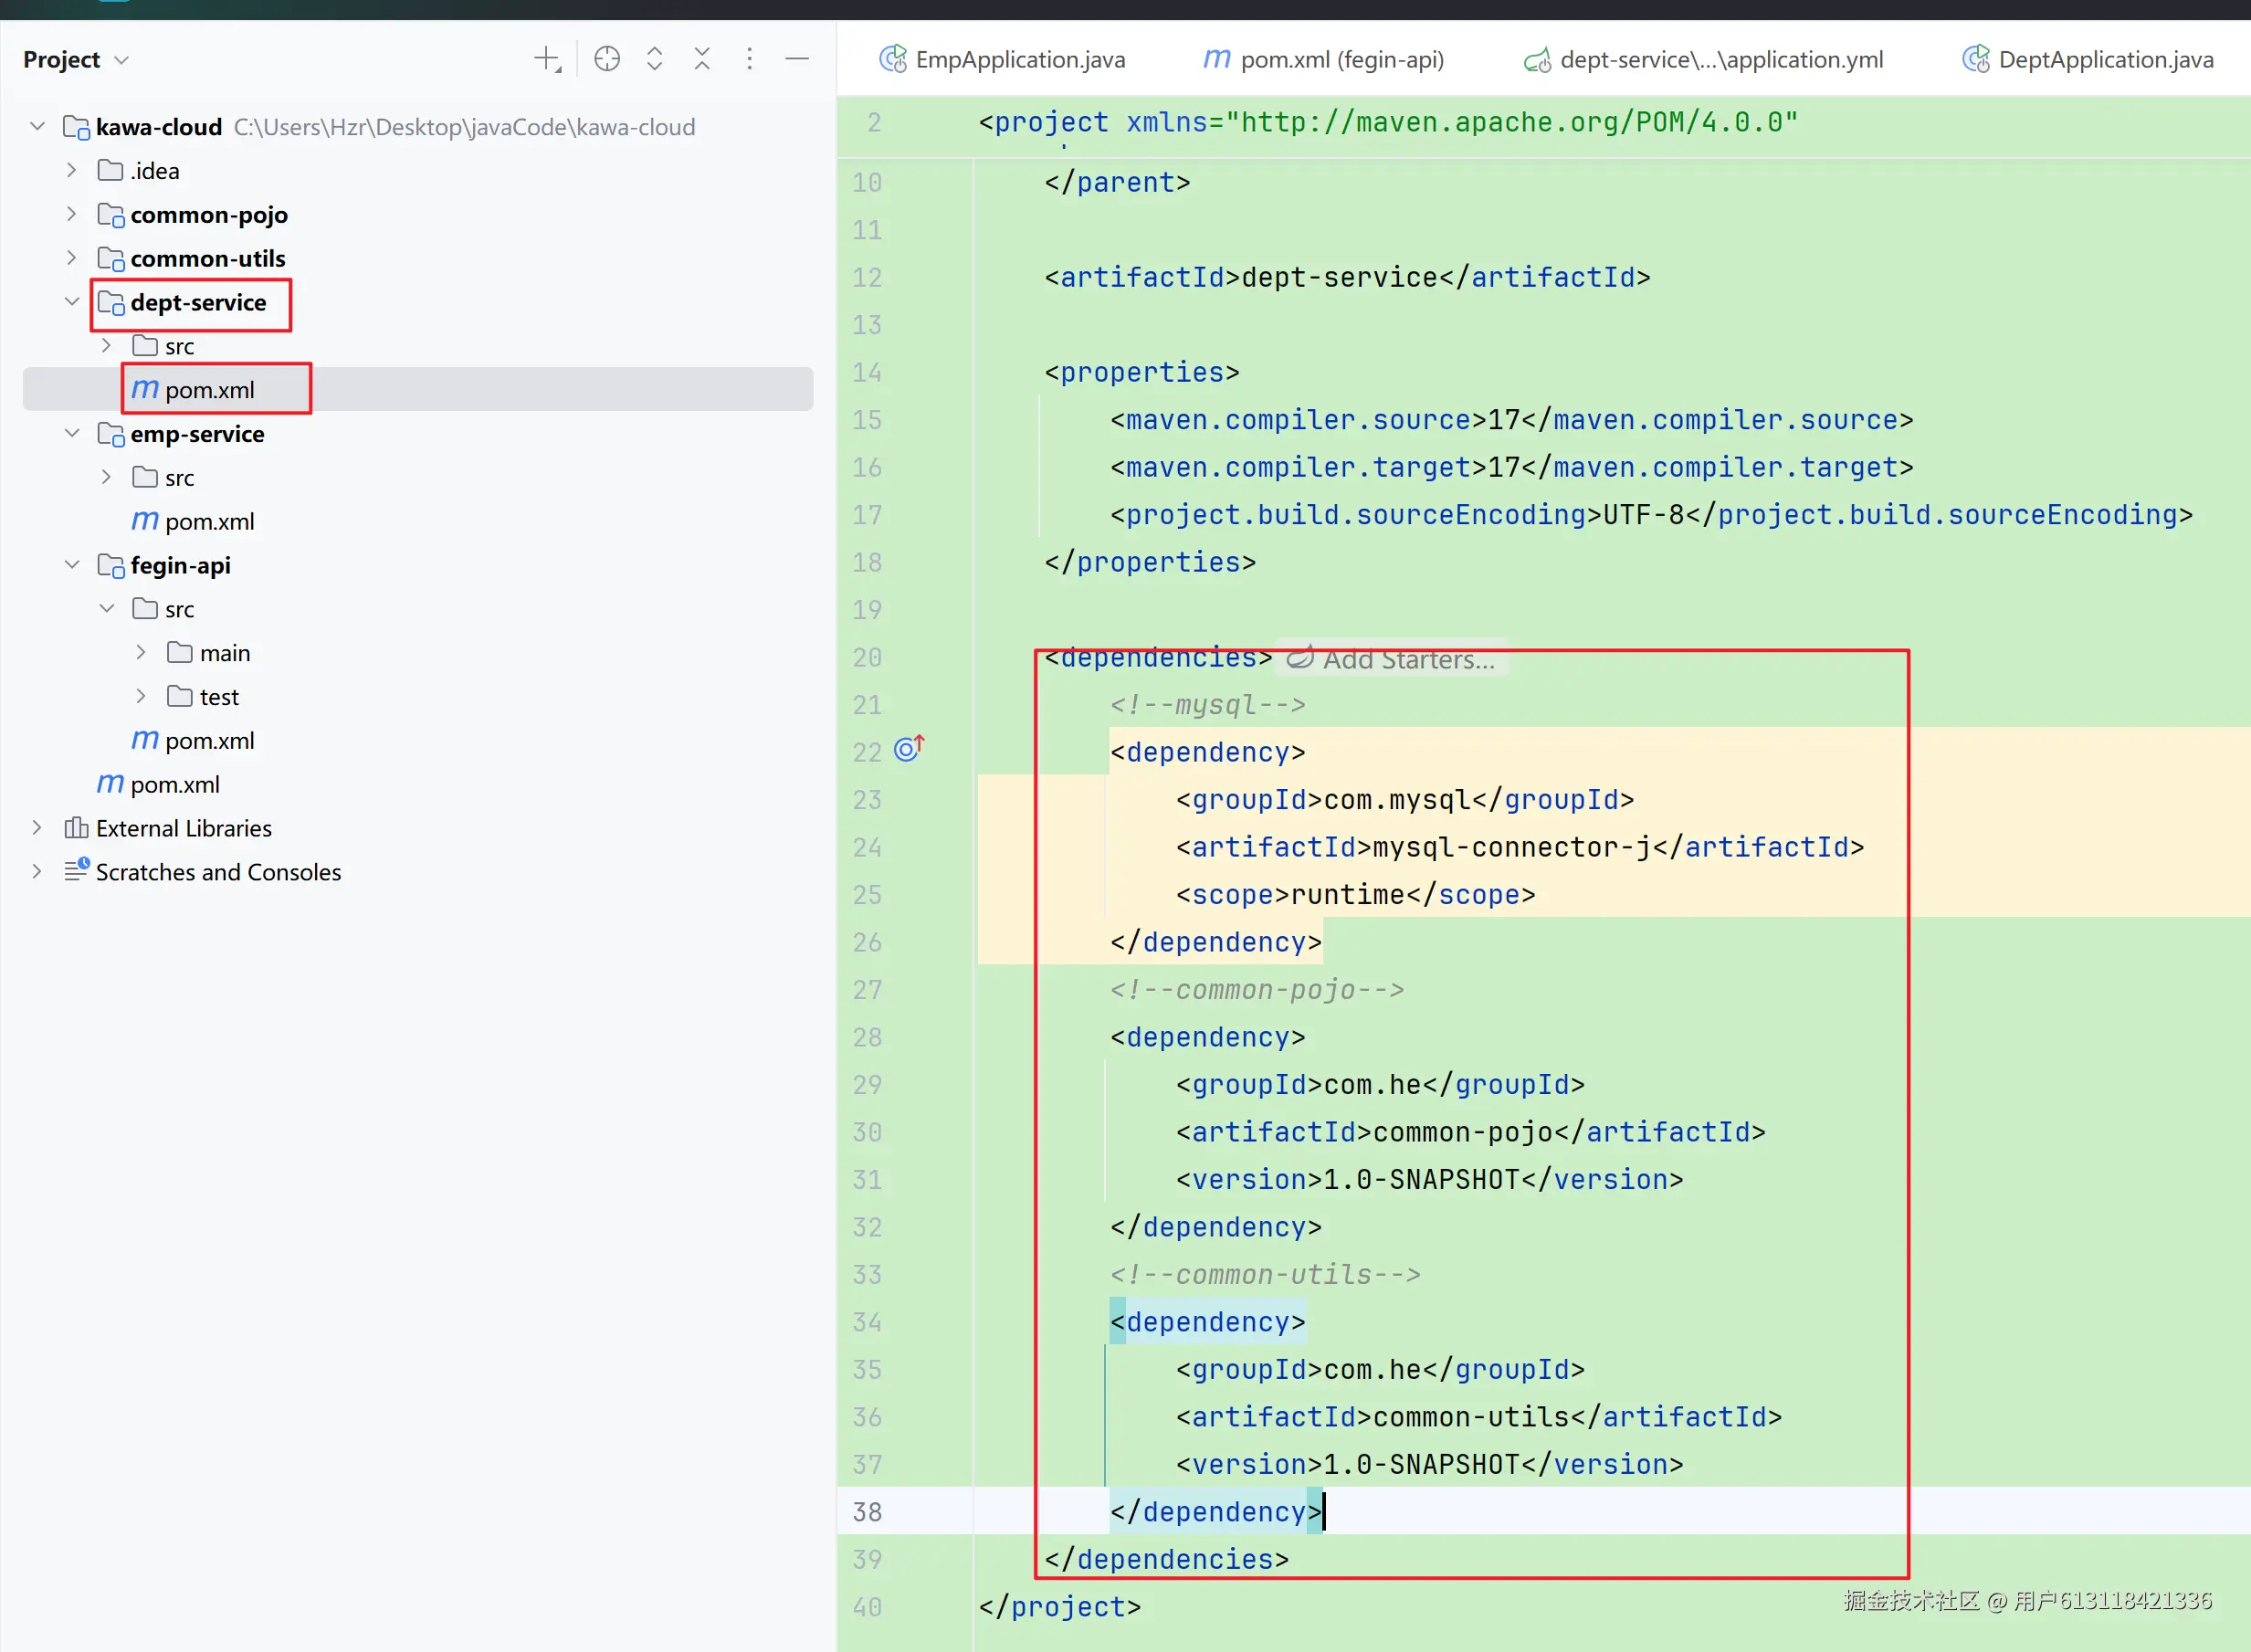Click line number 38 in the gutter
The height and width of the screenshot is (1652, 2251).
click(x=867, y=1512)
